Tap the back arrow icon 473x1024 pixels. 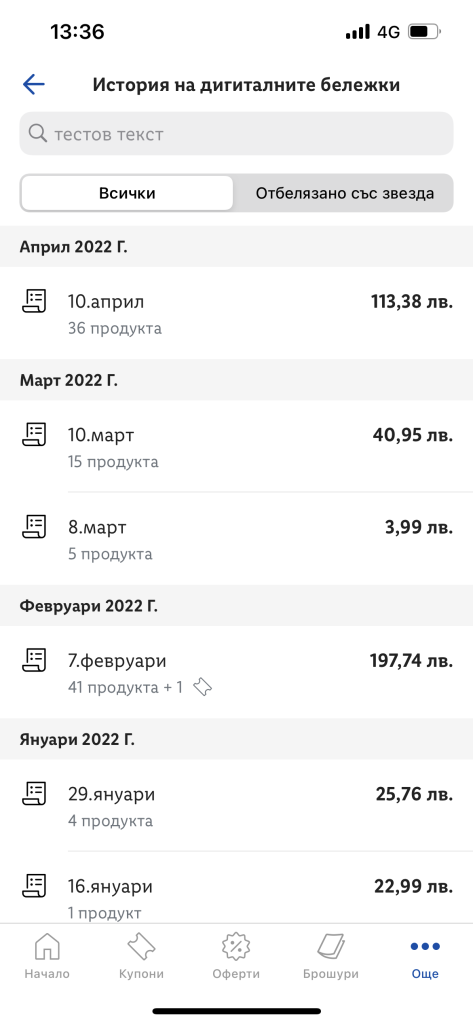coord(33,84)
